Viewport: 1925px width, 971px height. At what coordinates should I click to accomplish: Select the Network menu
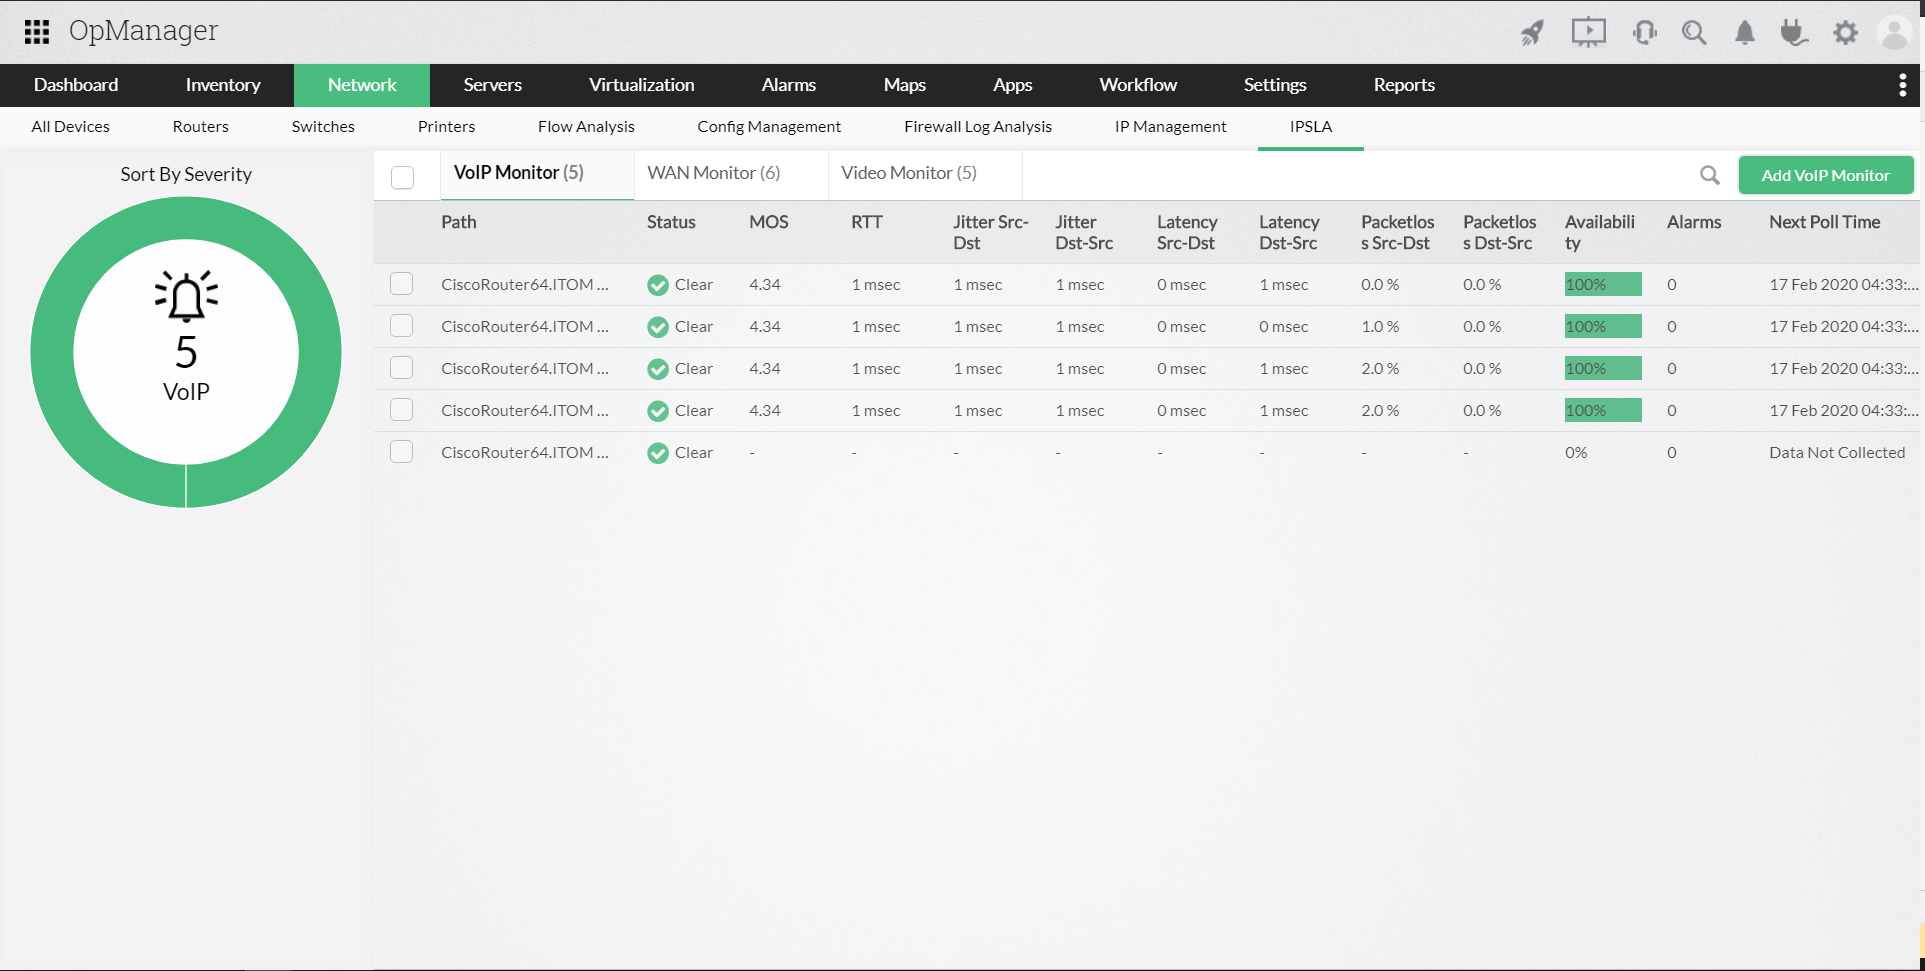362,85
